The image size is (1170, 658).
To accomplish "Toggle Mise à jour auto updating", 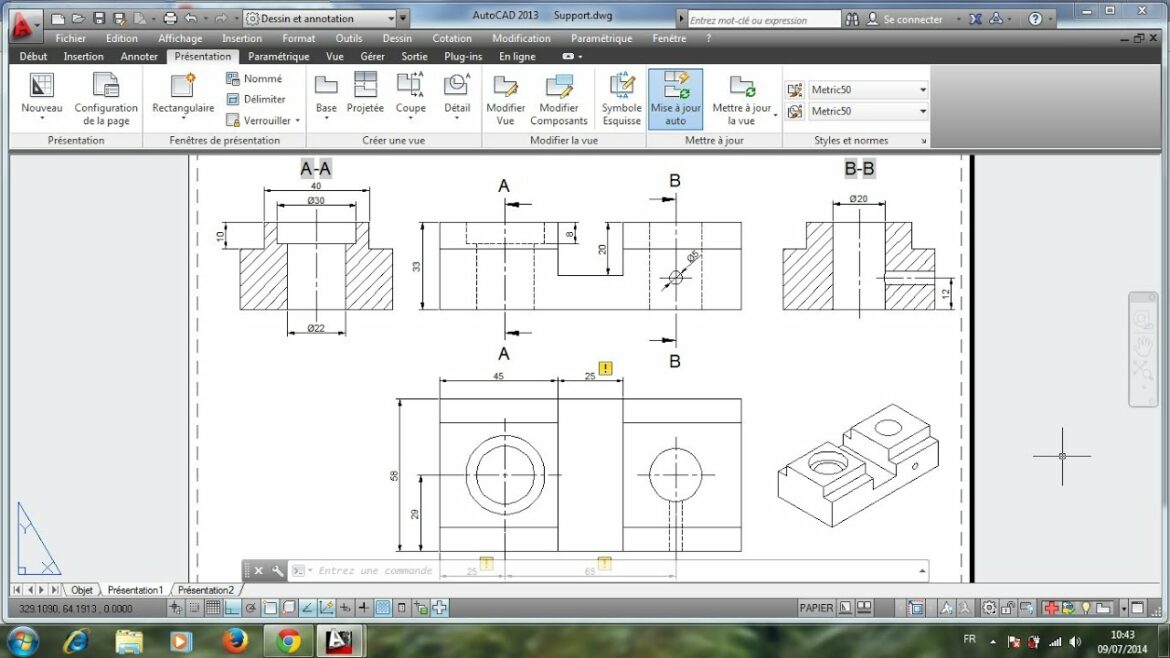I will 675,97.
